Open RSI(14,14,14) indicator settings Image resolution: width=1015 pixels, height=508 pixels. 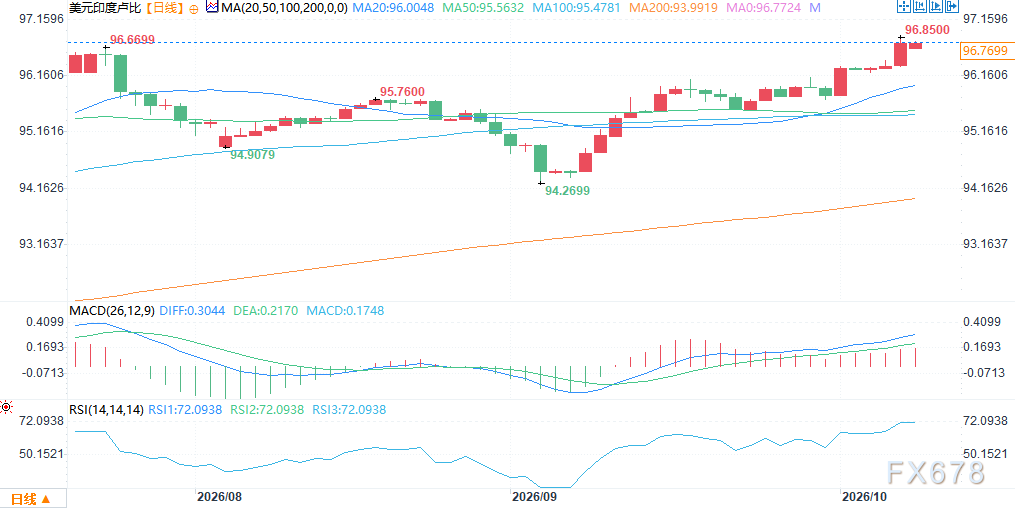107,409
